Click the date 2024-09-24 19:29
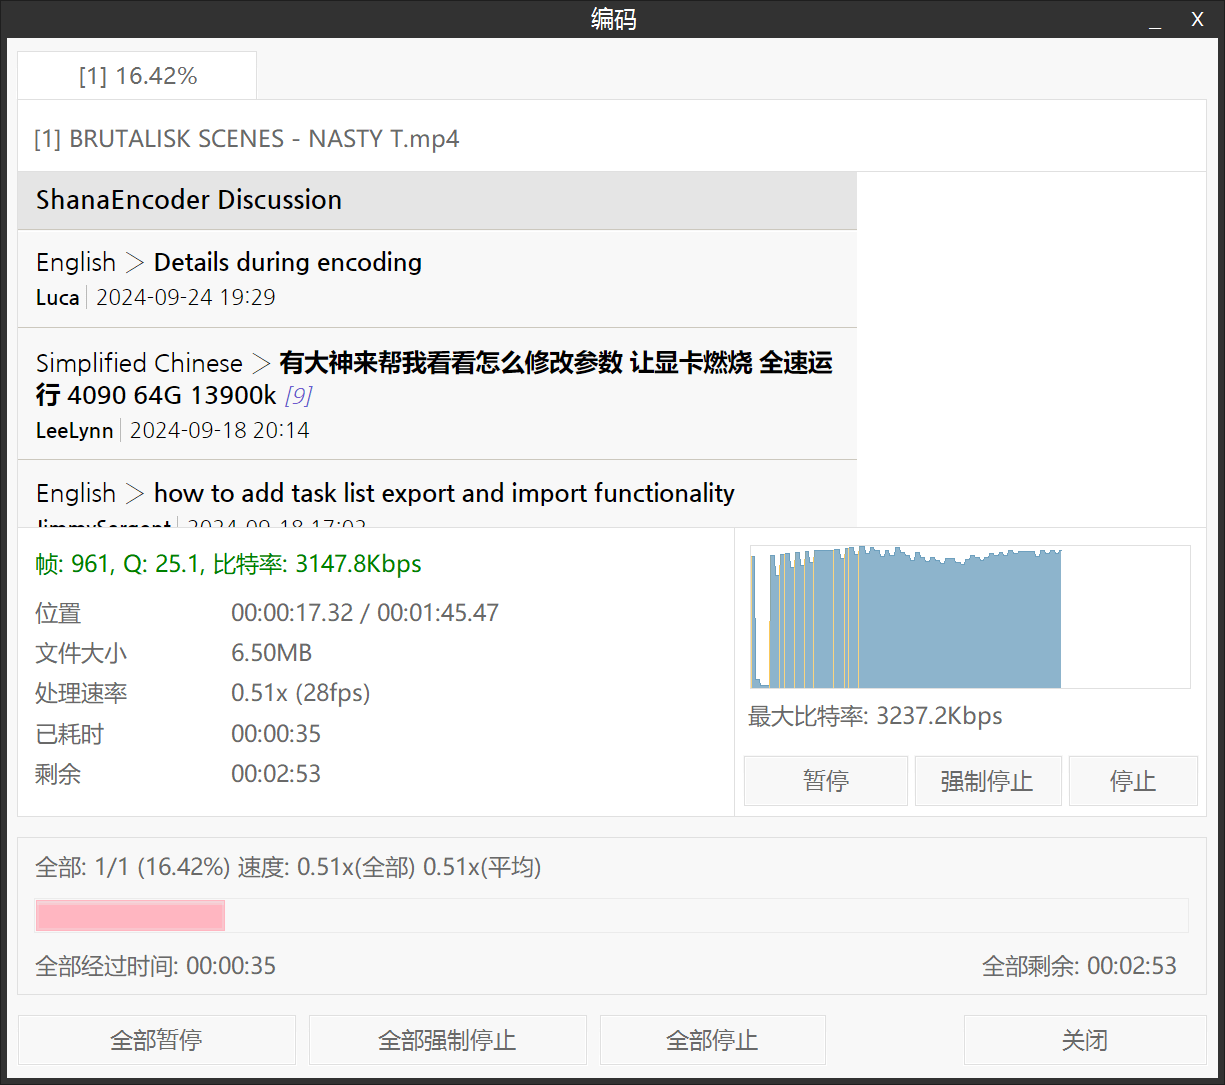Screen dimensions: 1225x1085 point(186,297)
